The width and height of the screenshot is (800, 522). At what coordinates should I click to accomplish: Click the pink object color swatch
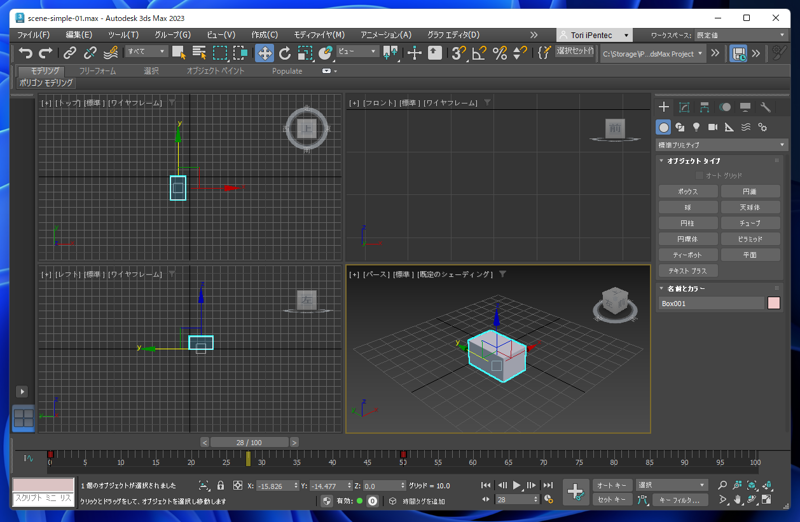[773, 303]
